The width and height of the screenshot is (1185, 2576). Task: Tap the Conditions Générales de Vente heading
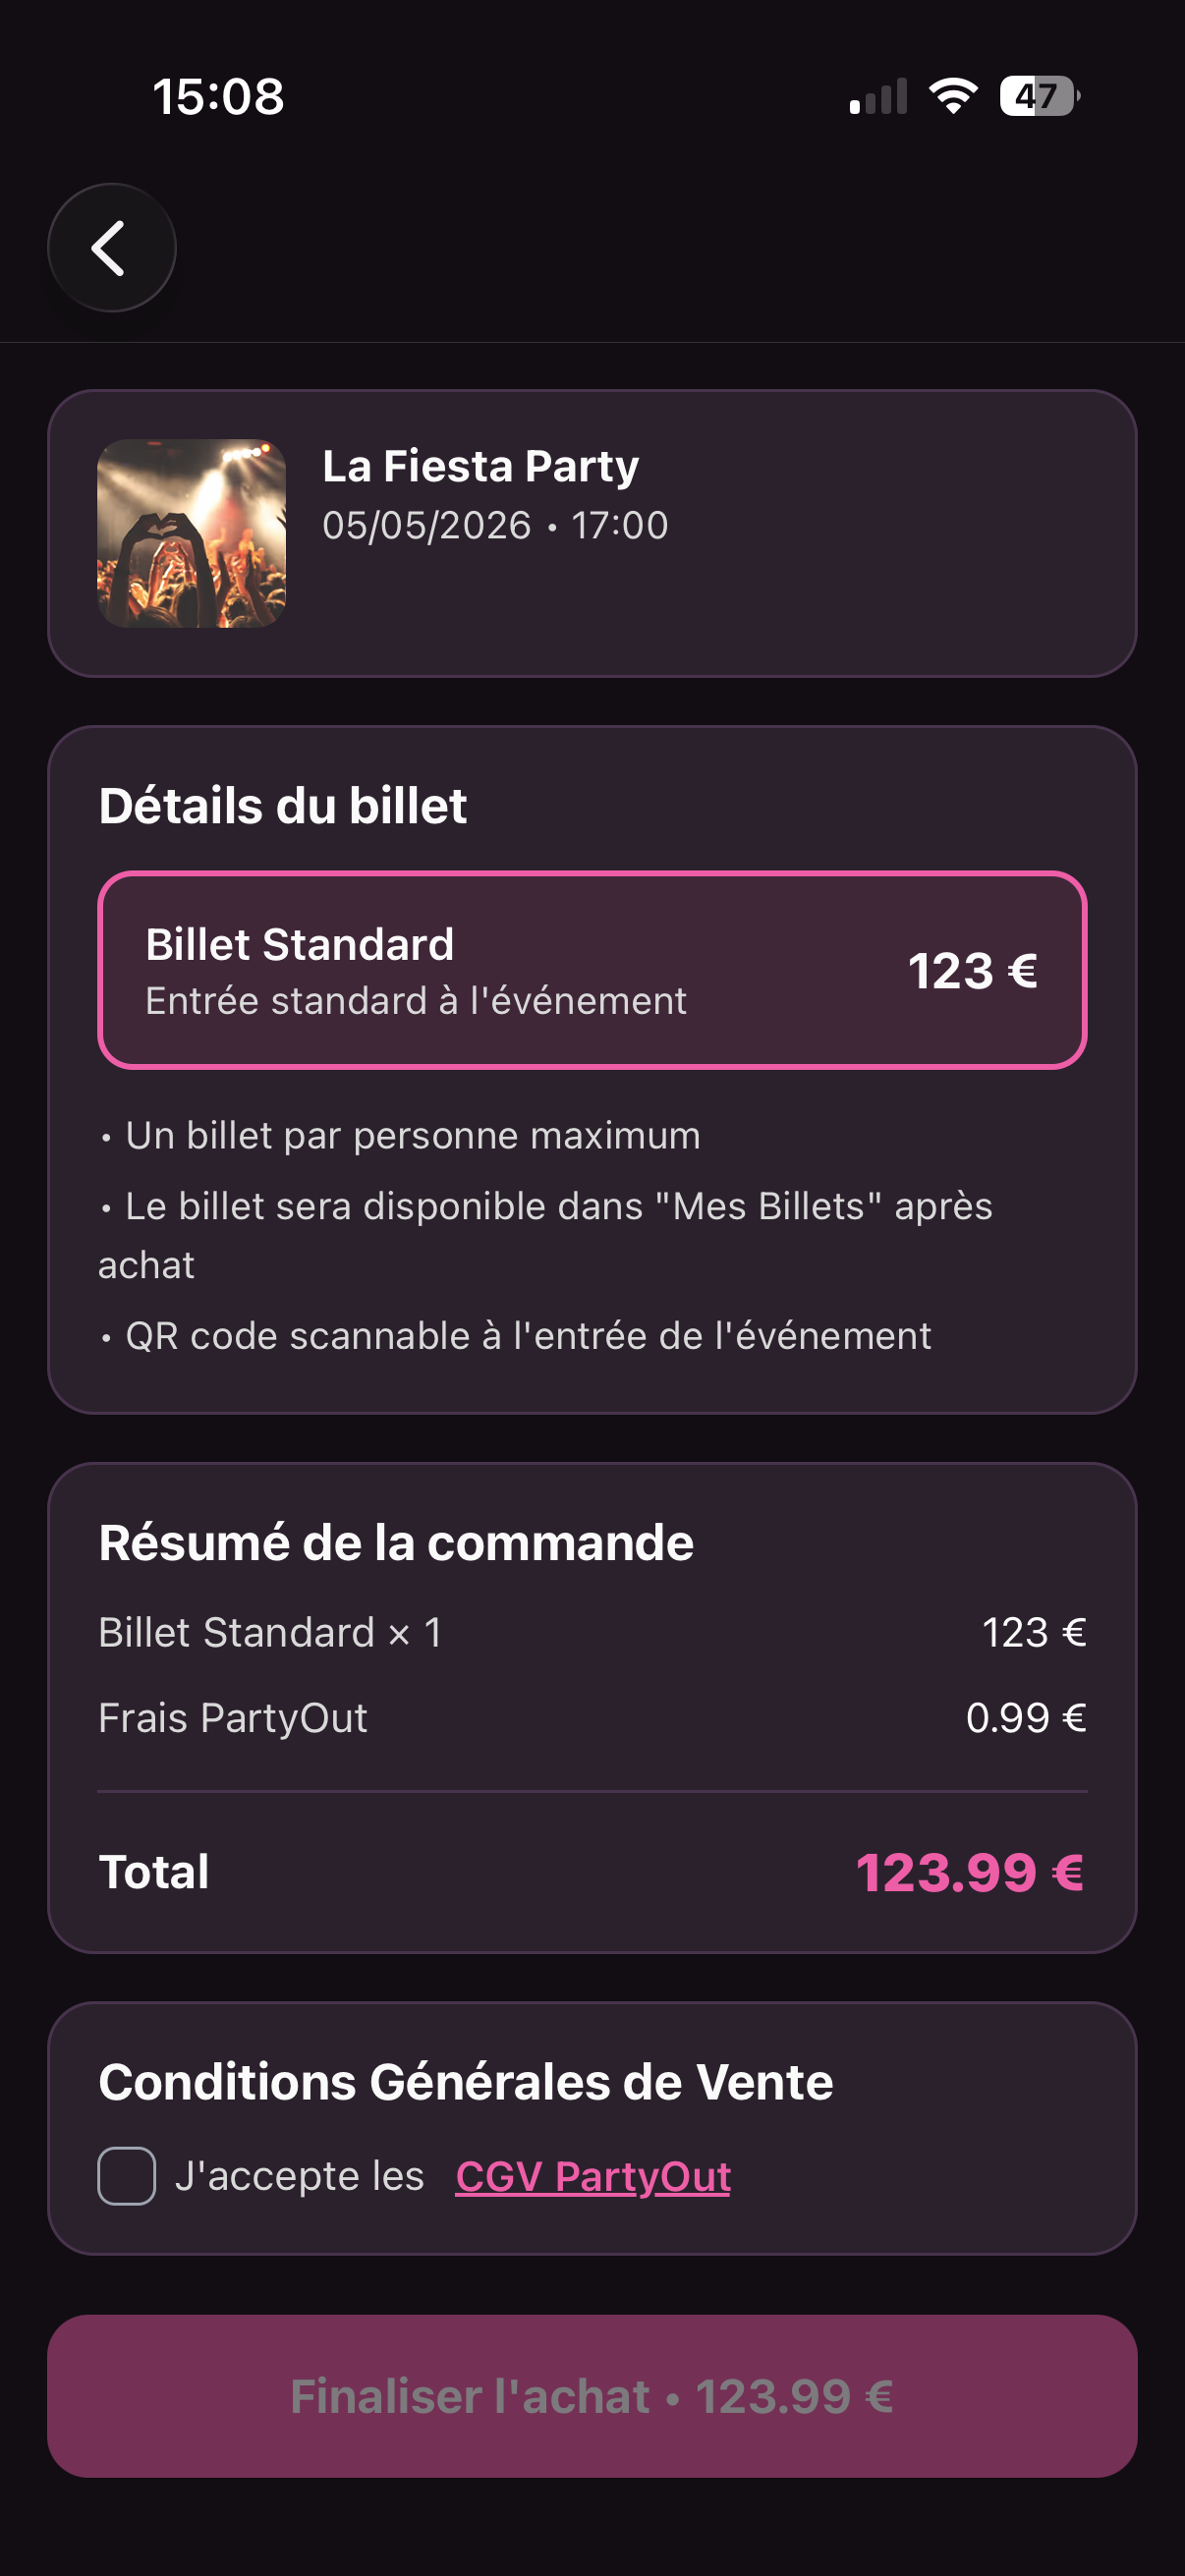pyautogui.click(x=466, y=2082)
